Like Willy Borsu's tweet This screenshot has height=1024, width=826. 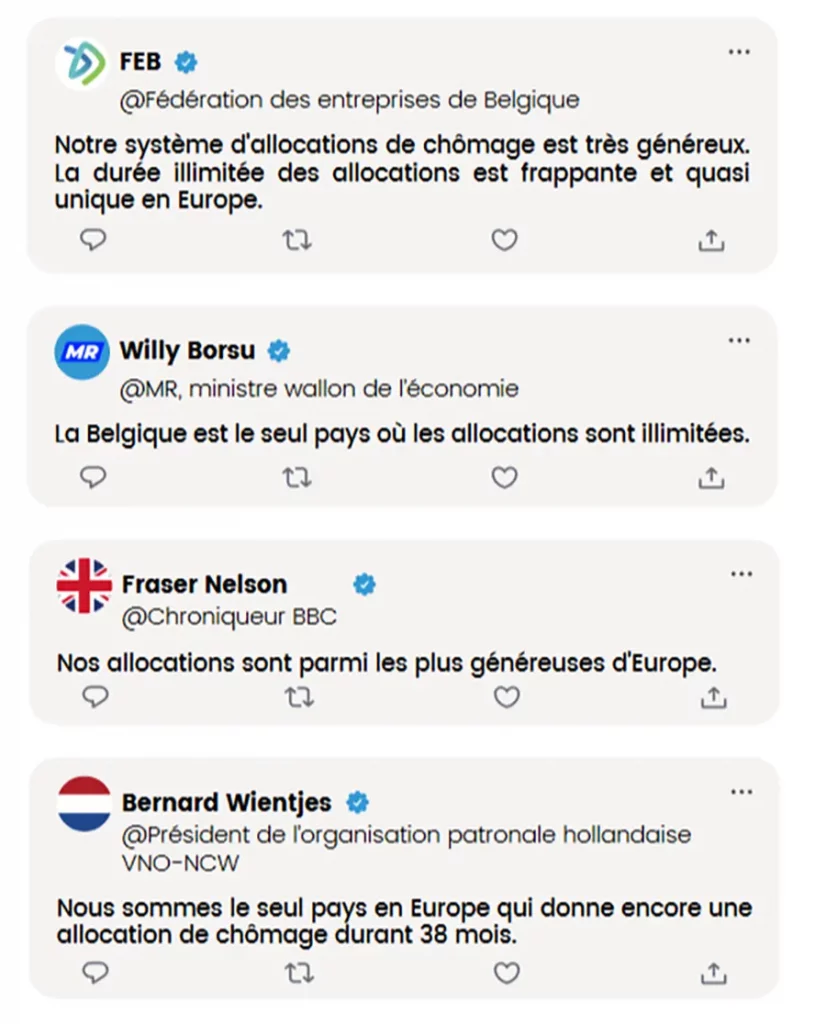pos(505,478)
